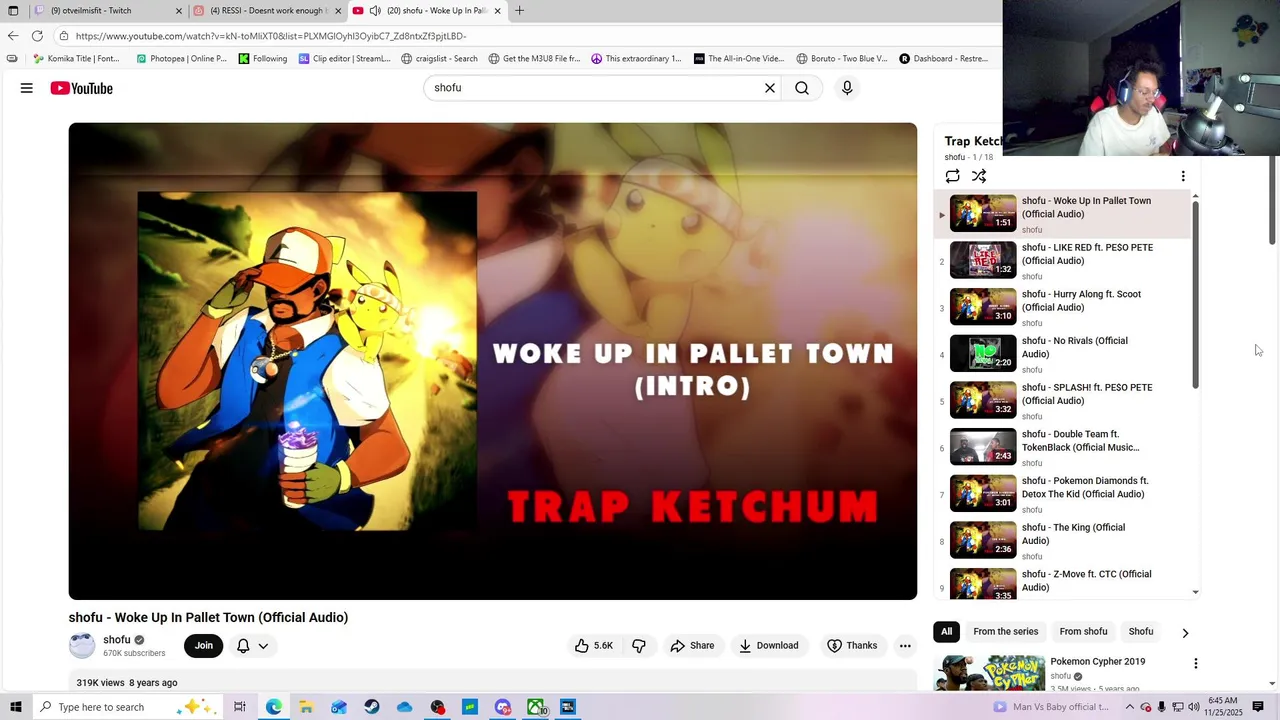This screenshot has width=1280, height=720.
Task: Close the RESSI browser tab
Action: (338, 11)
